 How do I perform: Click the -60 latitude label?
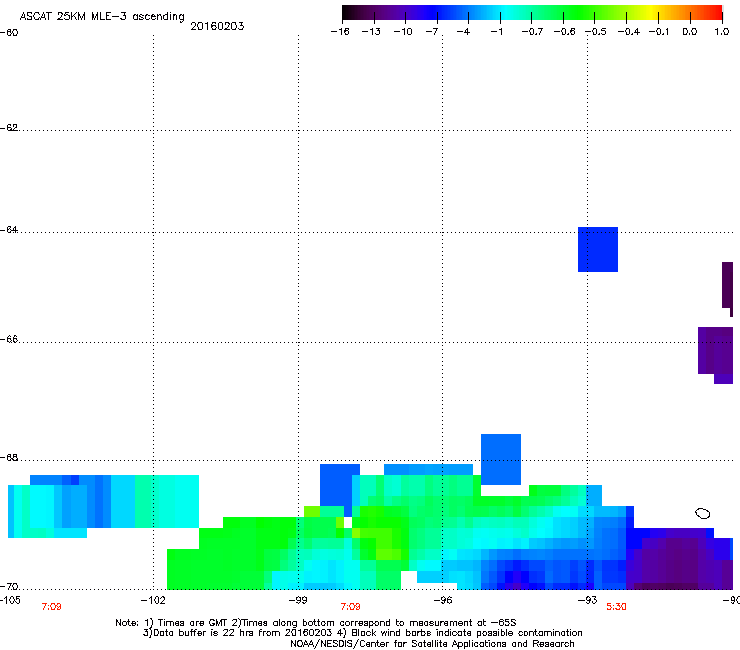[x=9, y=33]
